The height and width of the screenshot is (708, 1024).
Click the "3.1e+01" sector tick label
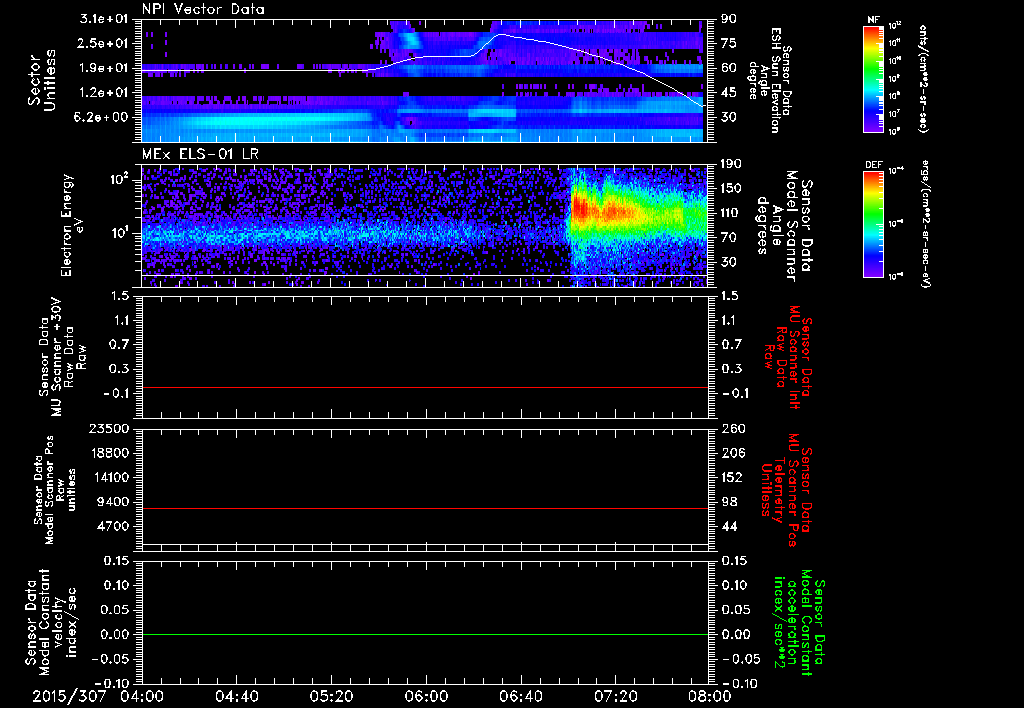[104, 19]
